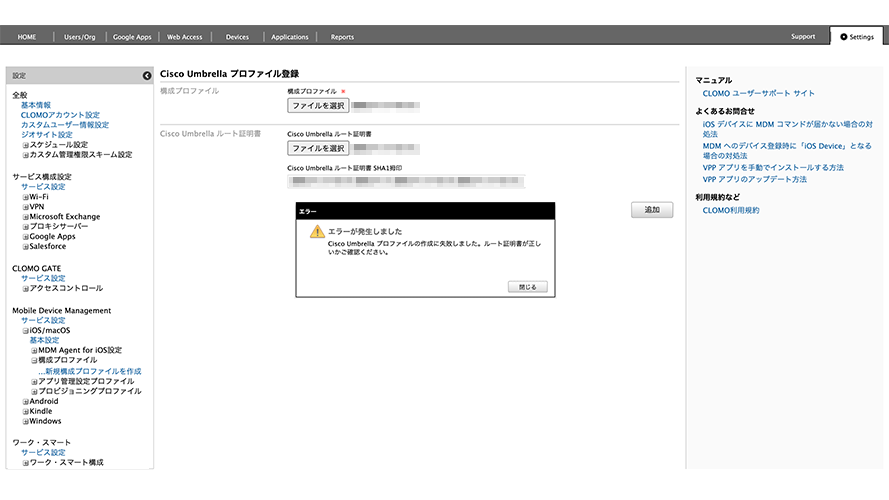889x500 pixels.
Task: Open 基本情報 link under 全般
Action: pyautogui.click(x=36, y=105)
